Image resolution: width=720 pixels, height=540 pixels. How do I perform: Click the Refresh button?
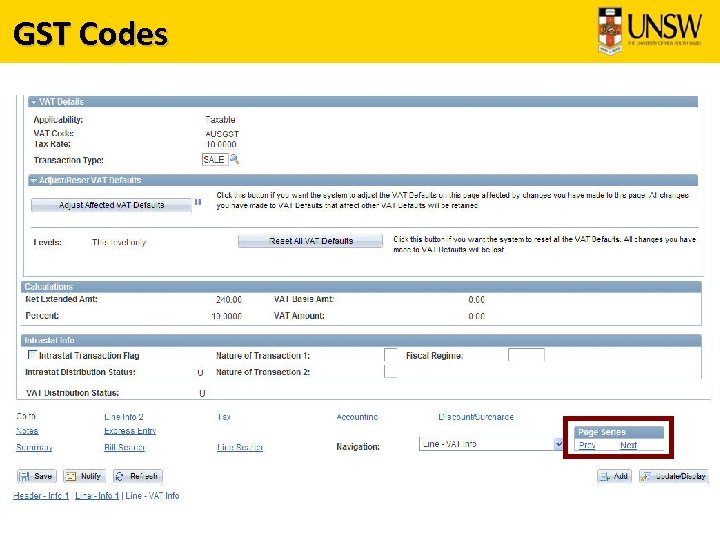point(138,476)
